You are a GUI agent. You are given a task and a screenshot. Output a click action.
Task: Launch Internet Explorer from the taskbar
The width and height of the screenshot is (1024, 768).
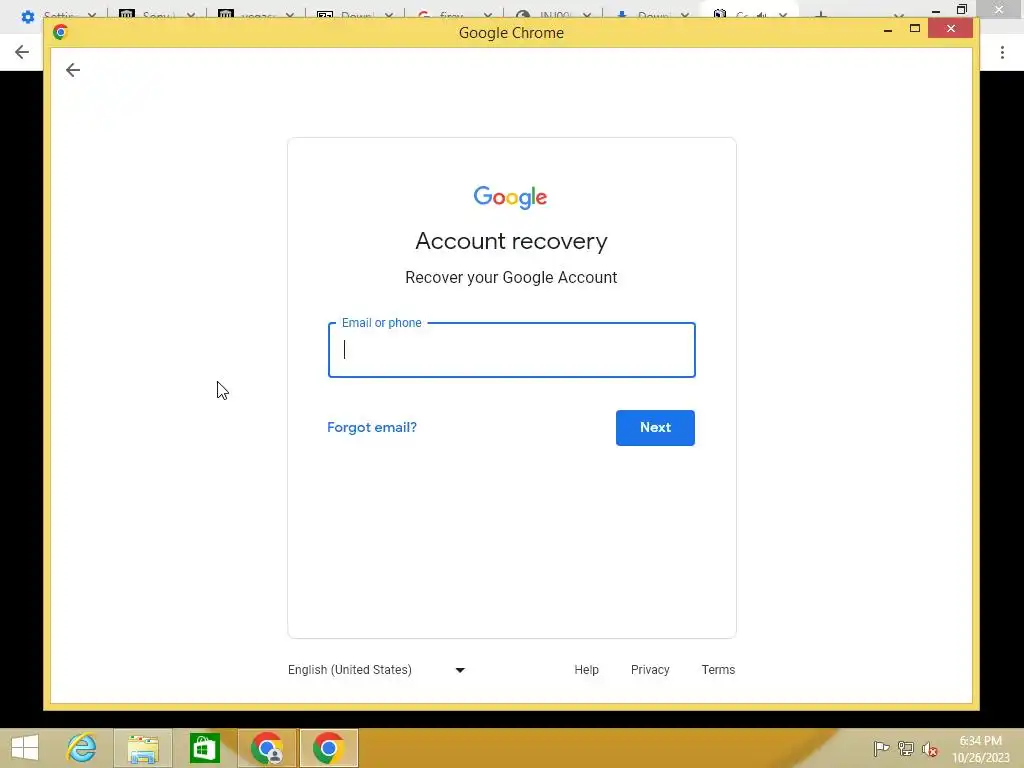point(82,748)
